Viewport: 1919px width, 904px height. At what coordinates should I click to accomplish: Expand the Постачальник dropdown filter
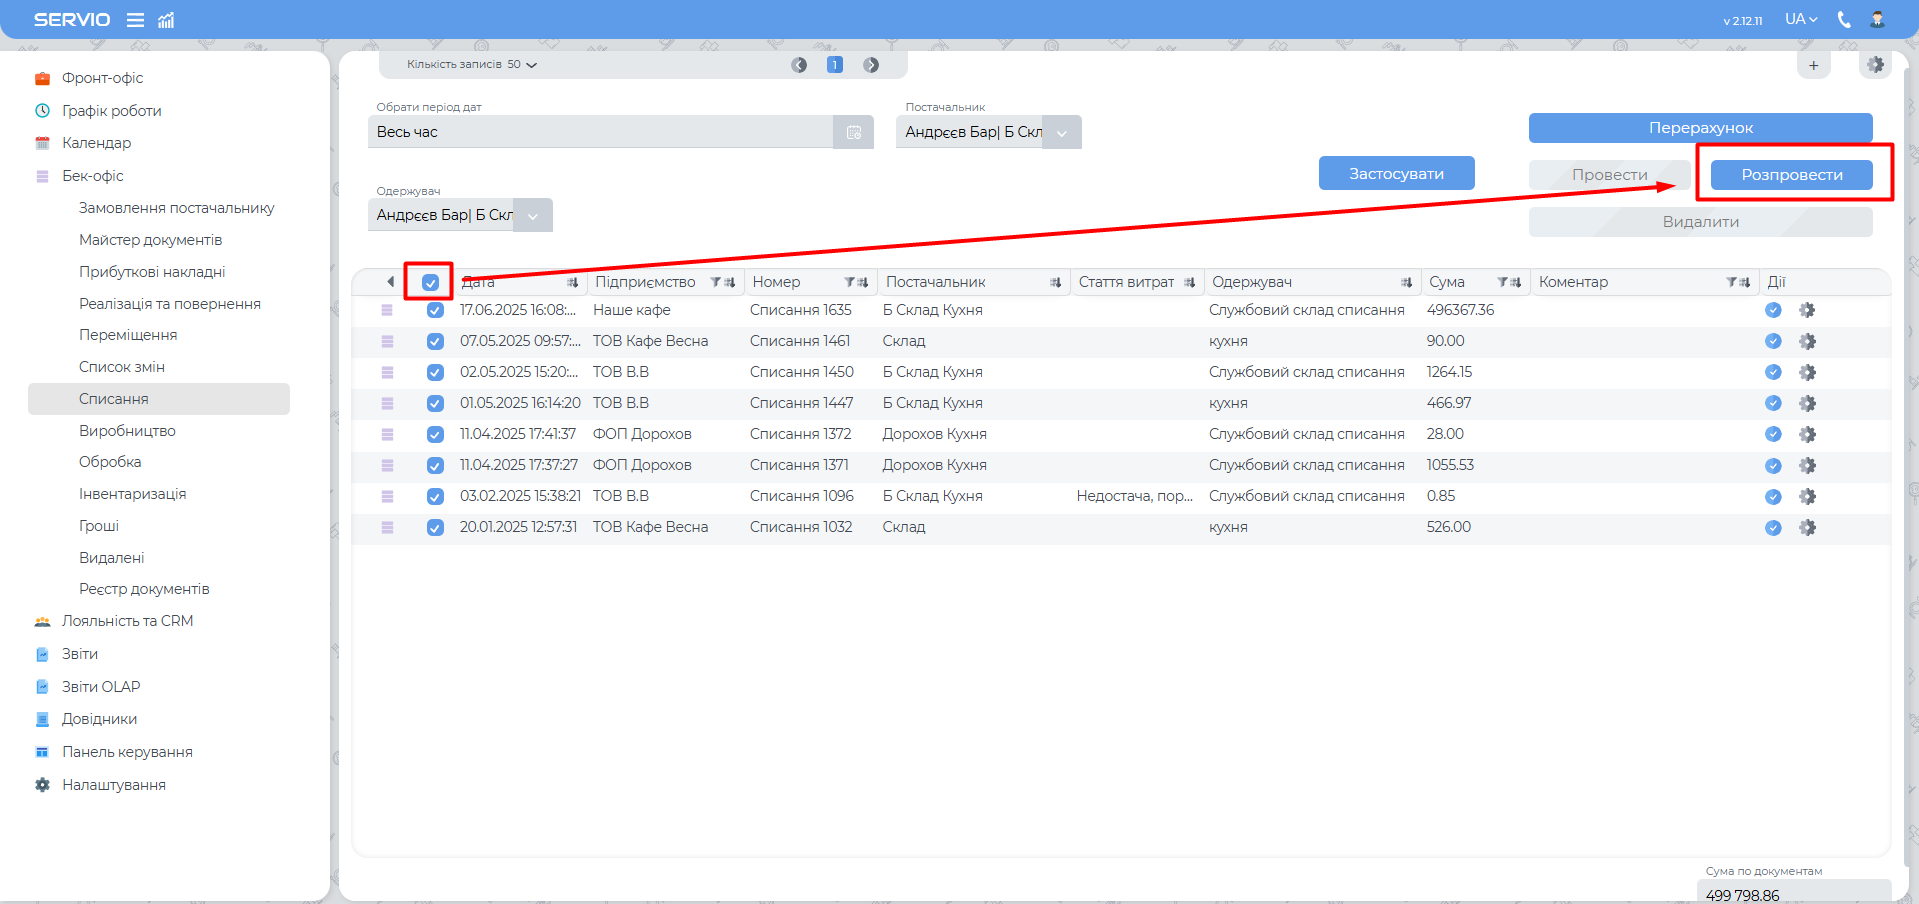(1061, 132)
